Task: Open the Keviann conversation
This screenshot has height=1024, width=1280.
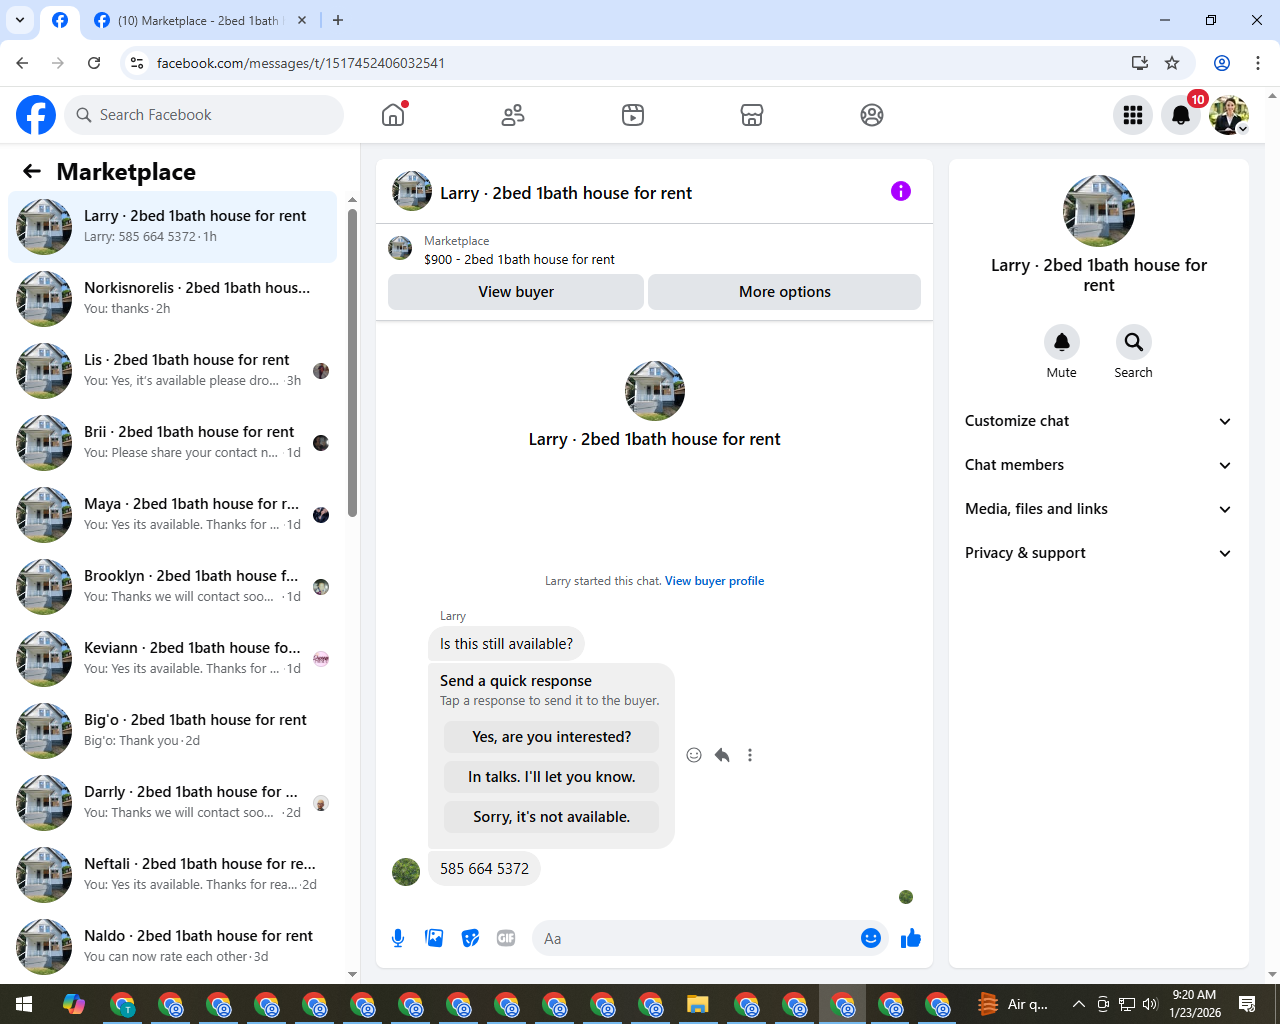Action: point(173,659)
